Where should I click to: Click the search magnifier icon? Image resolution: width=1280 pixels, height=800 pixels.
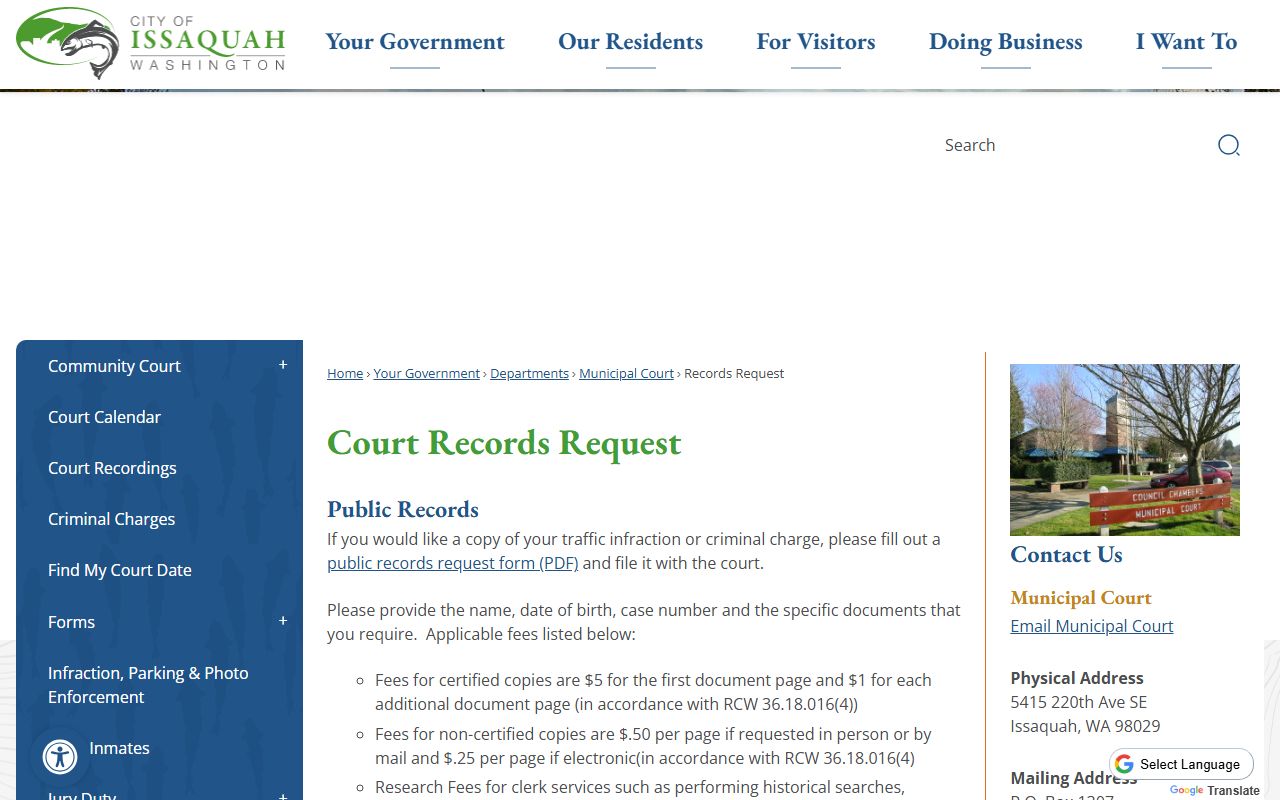1229,145
